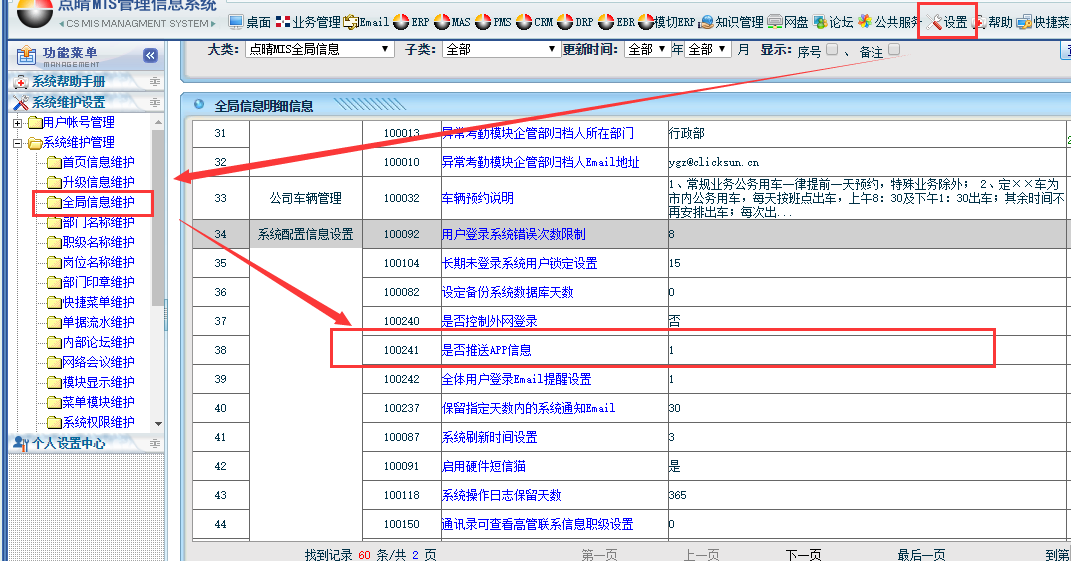
Task: Expand the 用户帐号管理 tree node
Action: pyautogui.click(x=17, y=123)
